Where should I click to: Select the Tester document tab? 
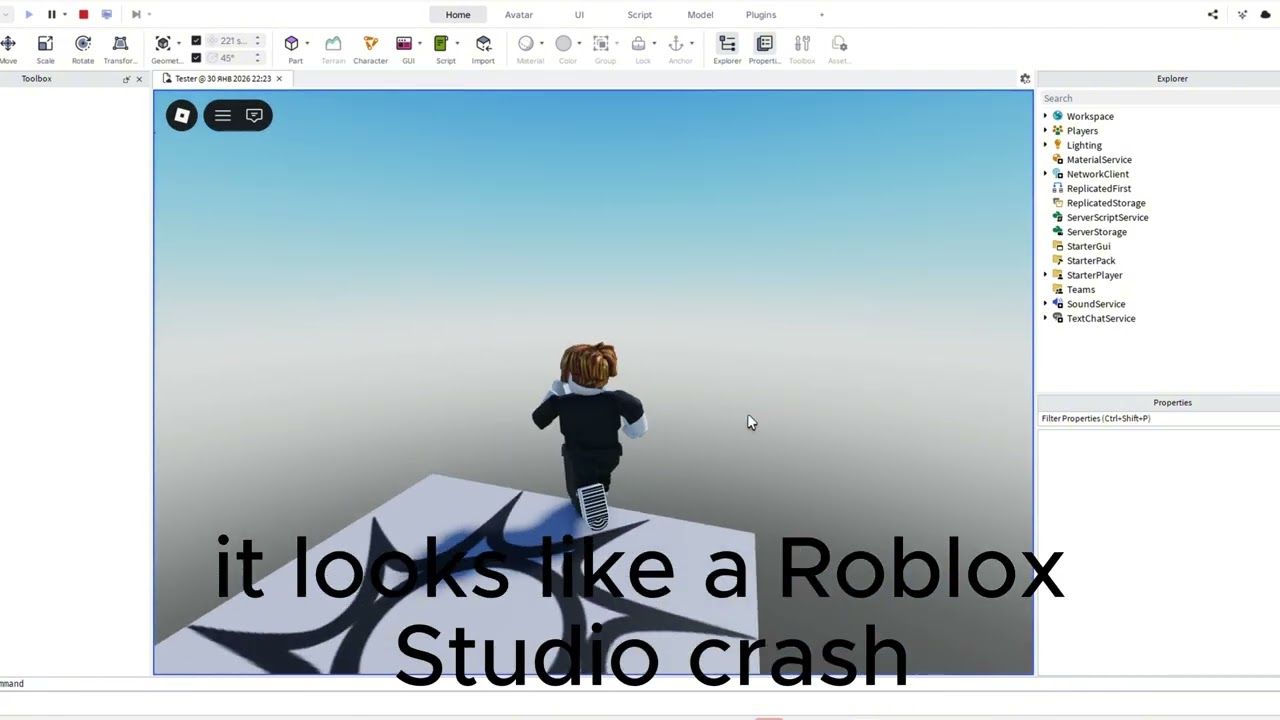pos(222,79)
